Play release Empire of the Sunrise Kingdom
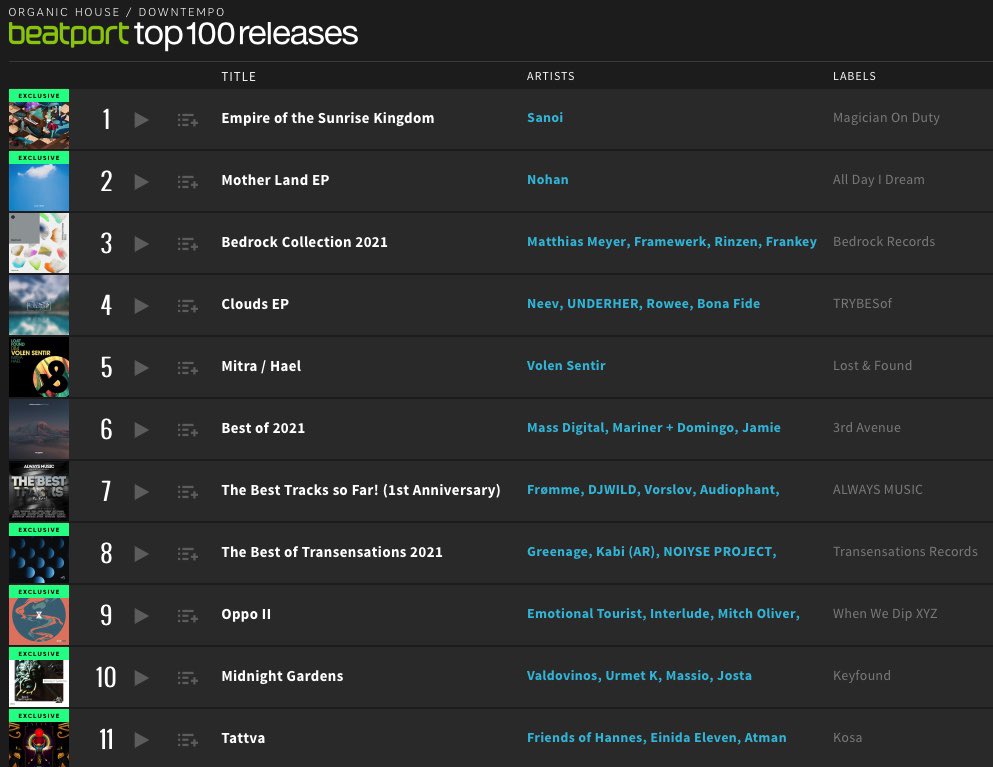Image resolution: width=993 pixels, height=767 pixels. pos(141,120)
